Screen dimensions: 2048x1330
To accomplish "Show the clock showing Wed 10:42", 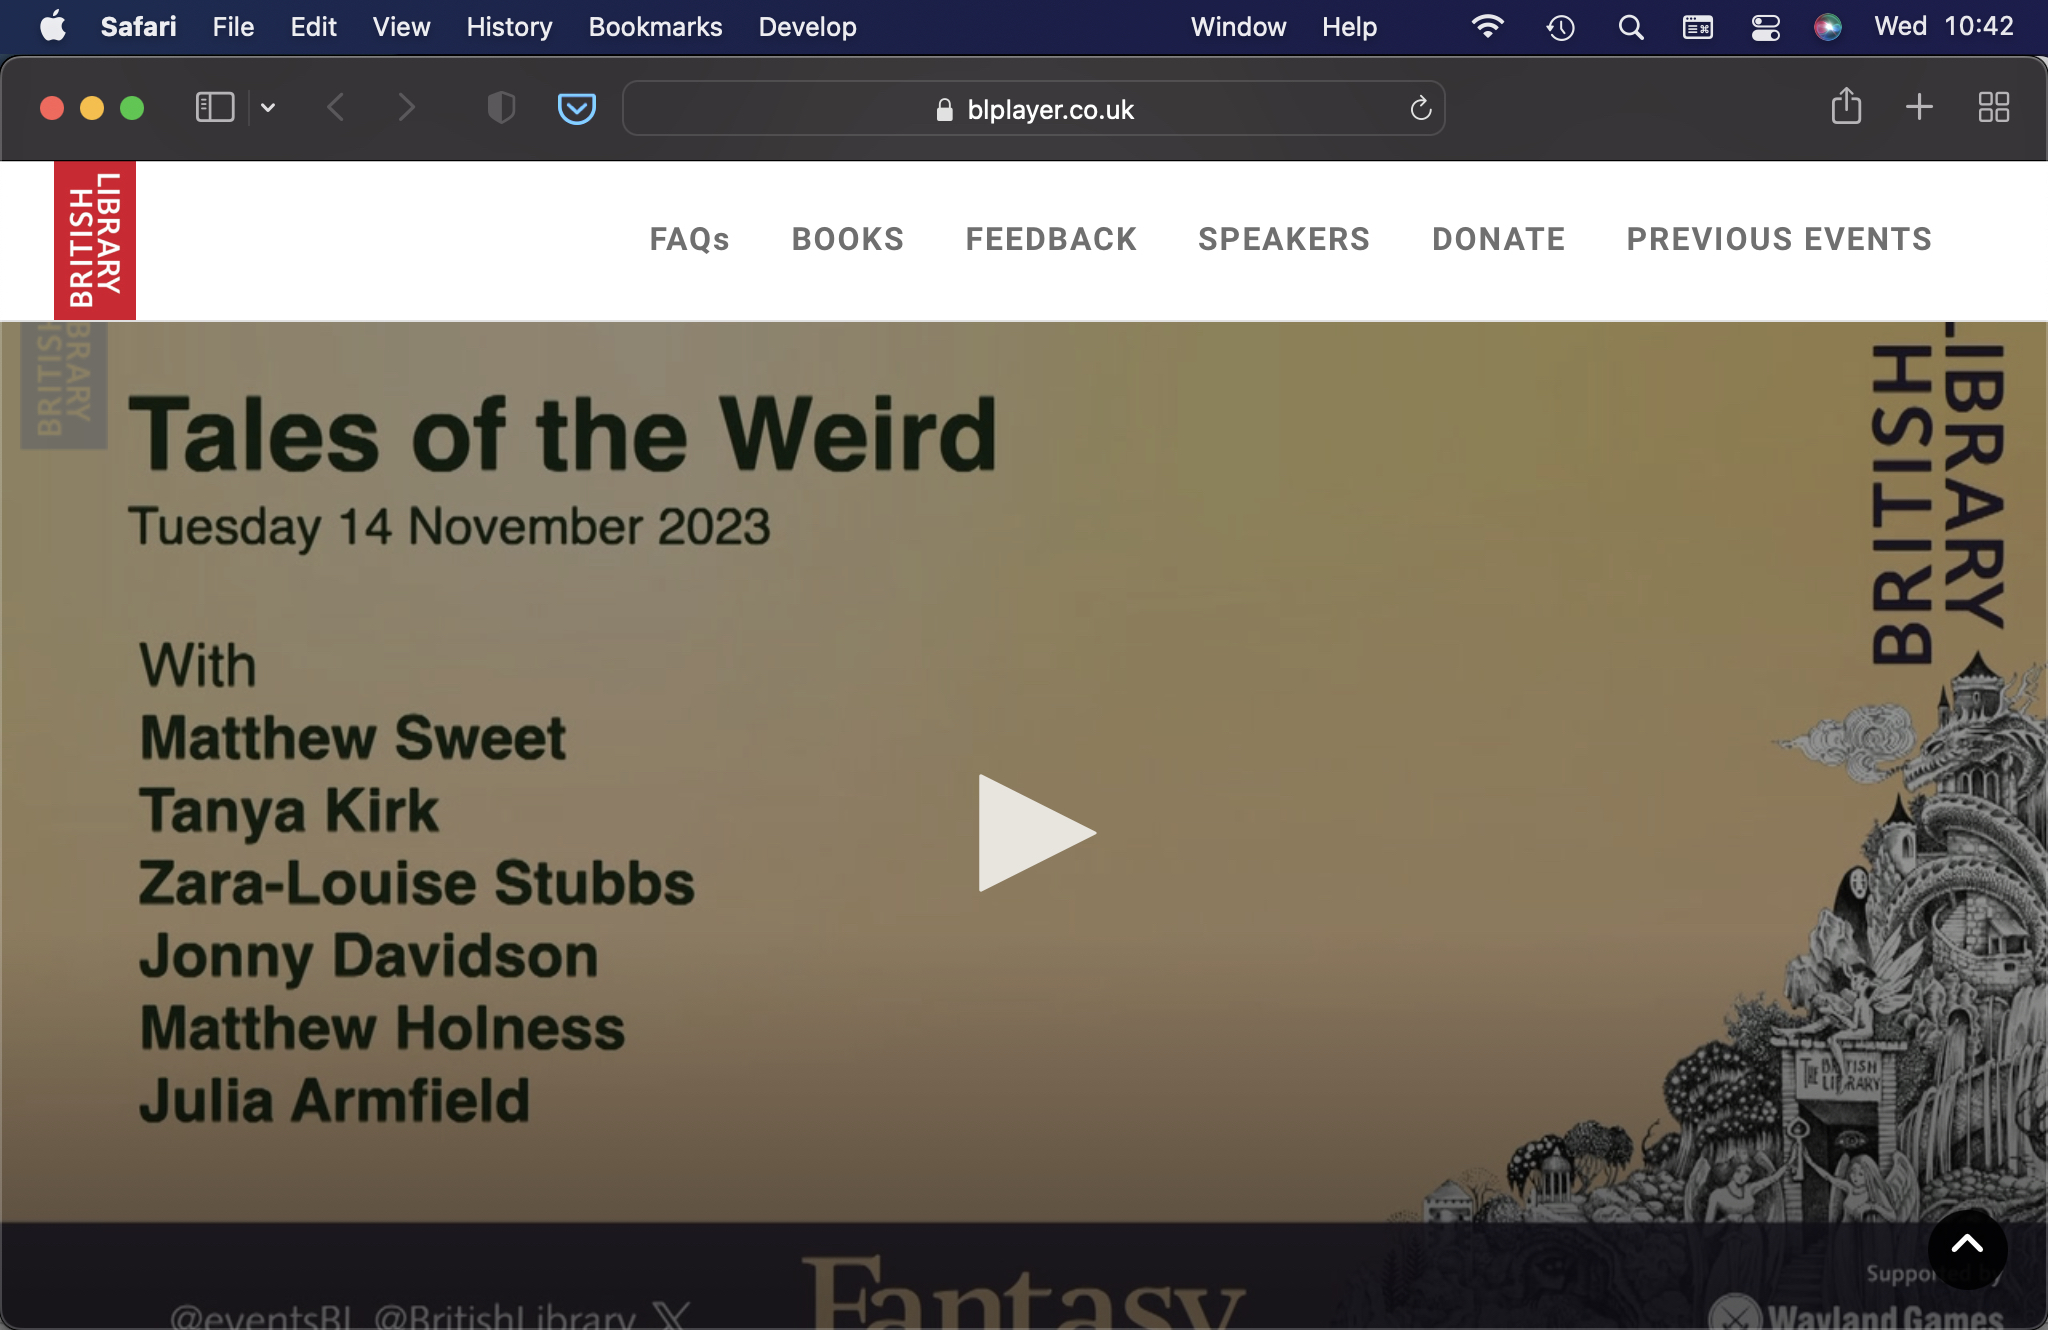I will [x=1943, y=26].
